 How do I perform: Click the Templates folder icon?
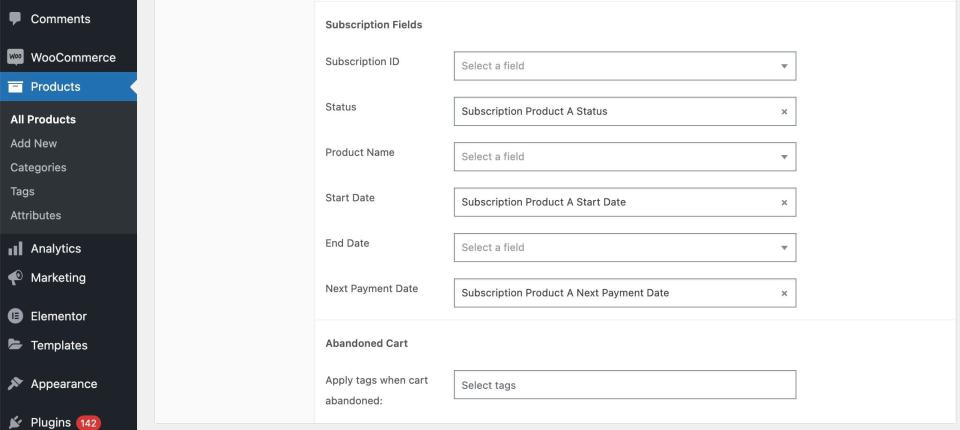[15, 345]
